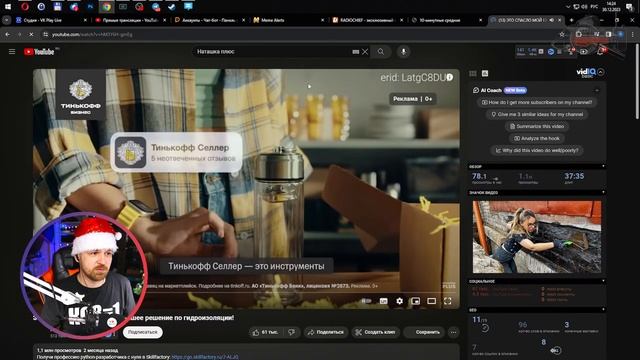This screenshot has width=640, height=360.
Task: Switch to 'Аккаунты - Чат-бот' tab
Action: click(x=210, y=20)
